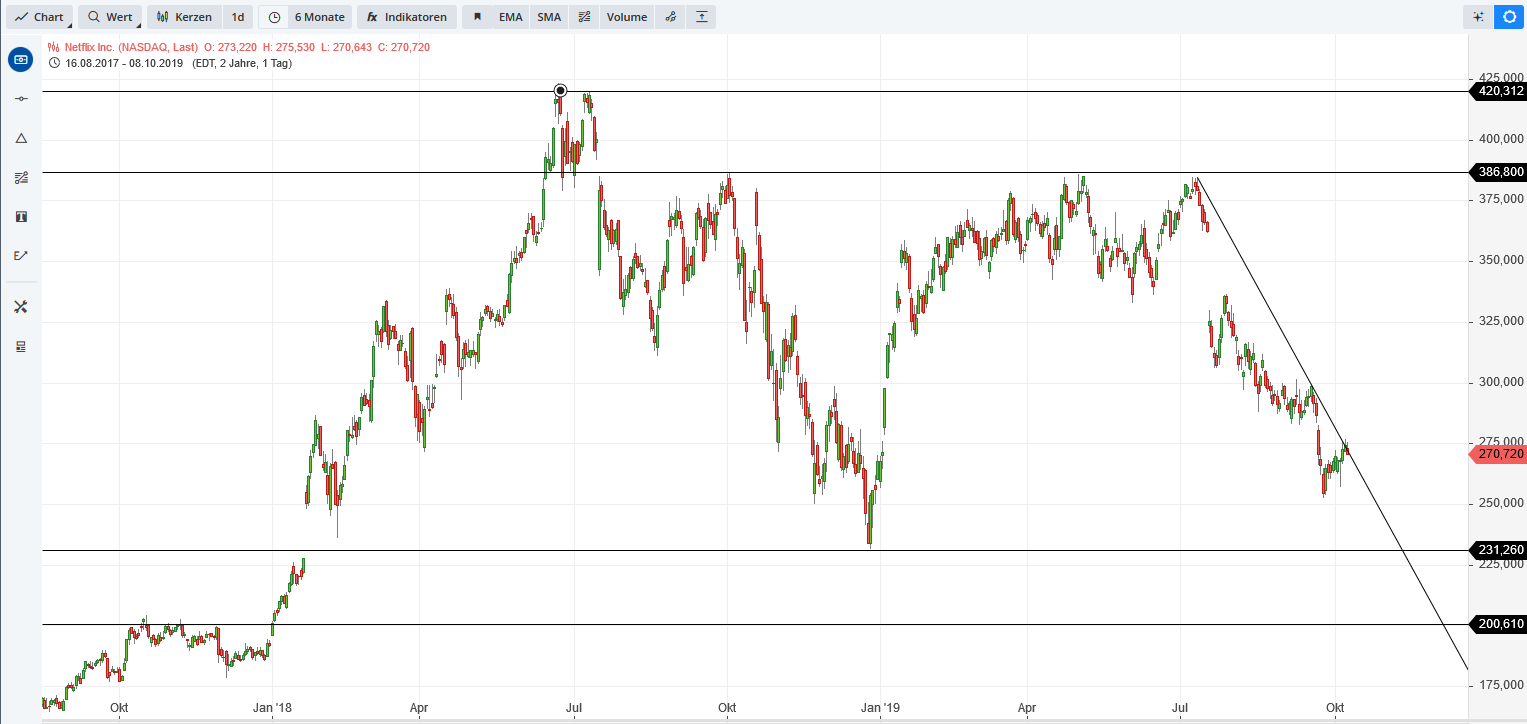Select the horizontal line drawing tool
This screenshot has width=1527, height=724.
point(20,98)
